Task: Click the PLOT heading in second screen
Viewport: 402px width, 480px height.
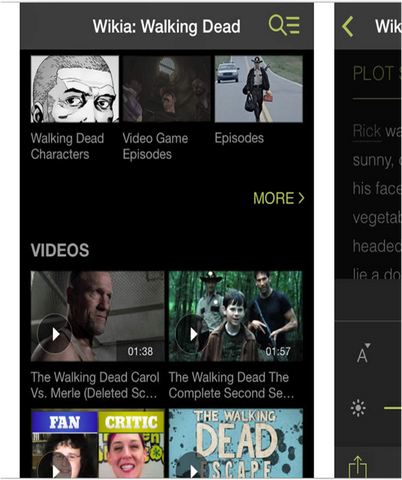Action: (377, 73)
